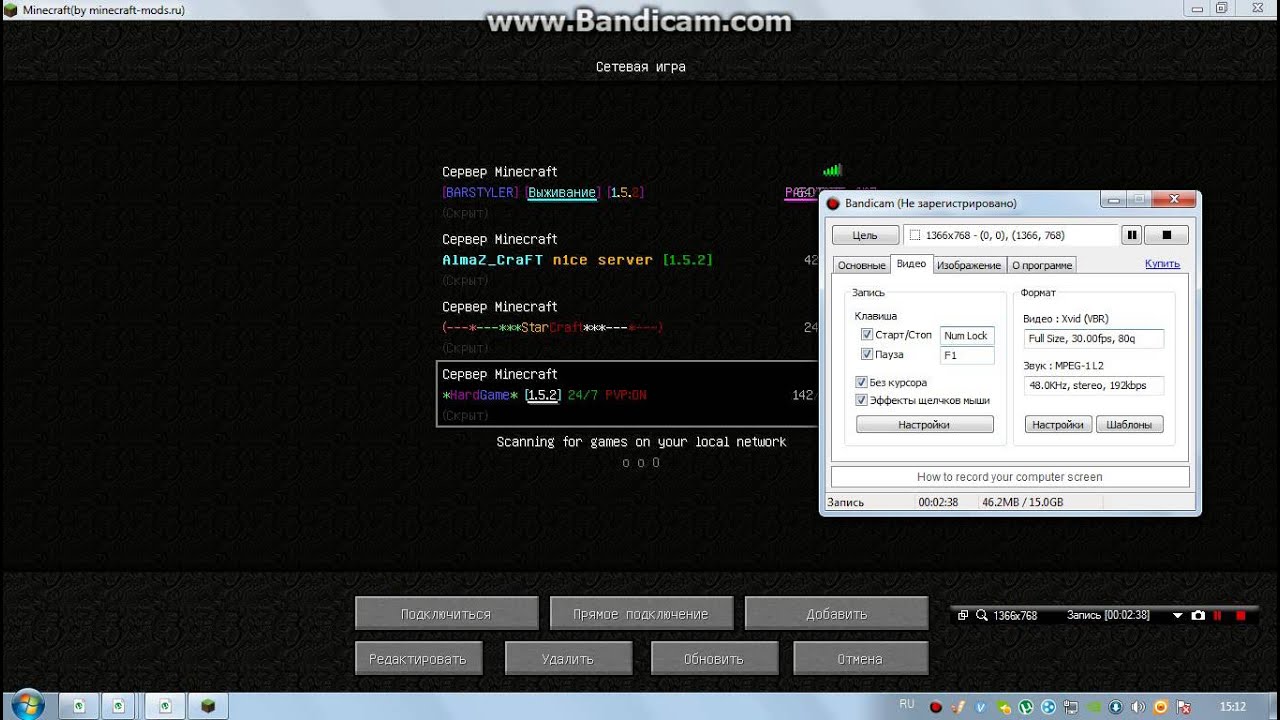Uncheck the Пауза hotkey checkbox

point(867,354)
